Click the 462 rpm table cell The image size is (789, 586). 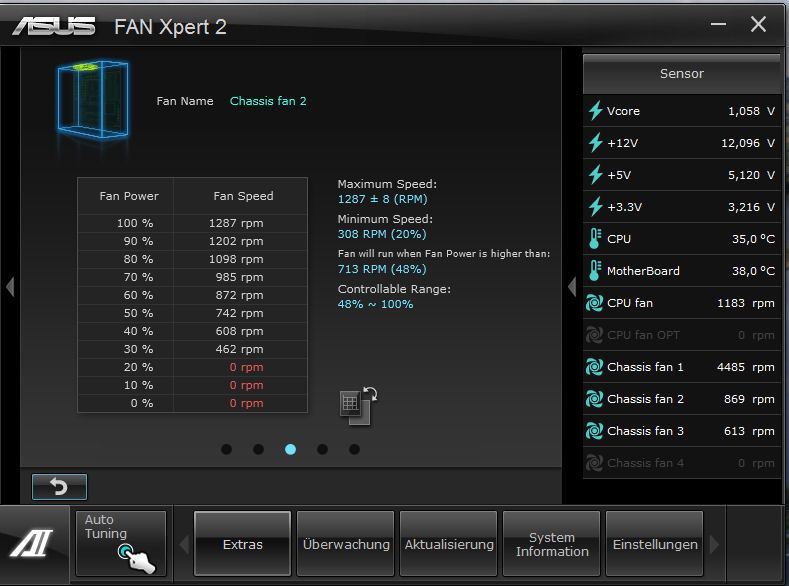239,349
